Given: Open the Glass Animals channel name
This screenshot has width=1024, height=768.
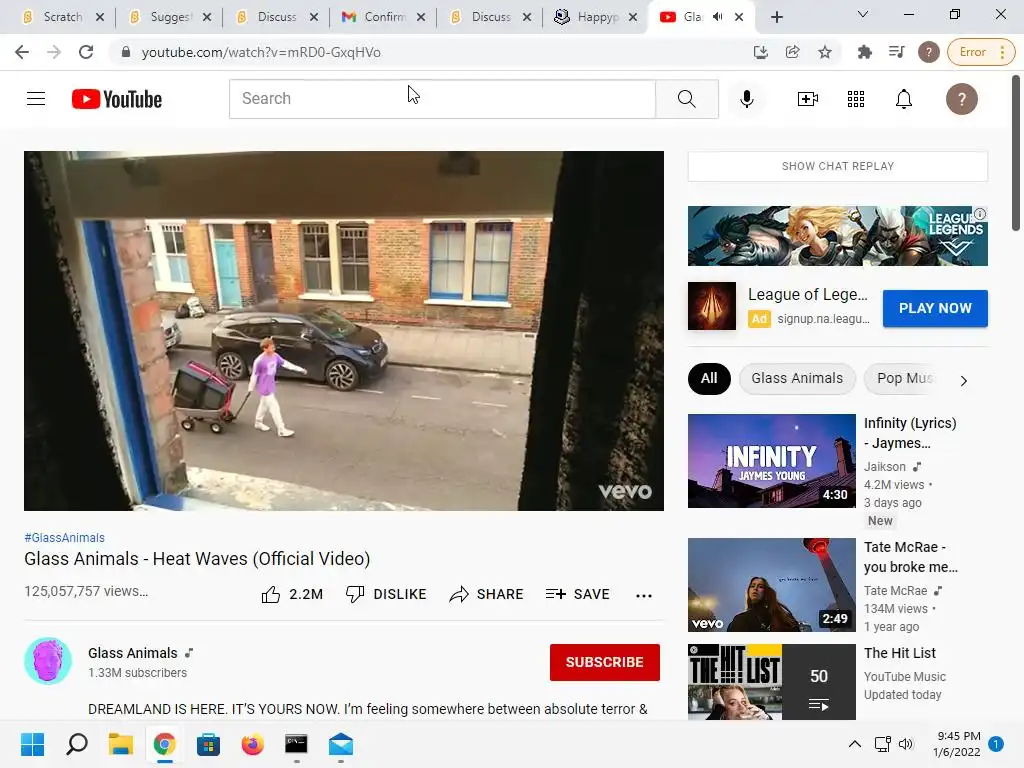Looking at the screenshot, I should pyautogui.click(x=133, y=653).
